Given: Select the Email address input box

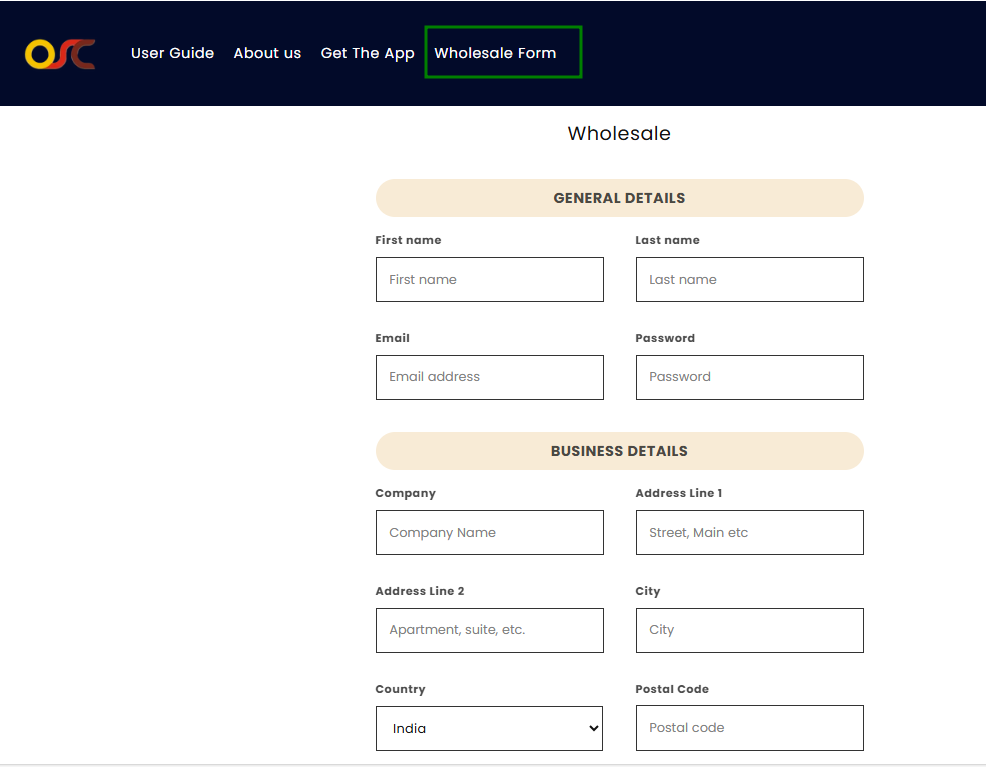Looking at the screenshot, I should [x=489, y=377].
